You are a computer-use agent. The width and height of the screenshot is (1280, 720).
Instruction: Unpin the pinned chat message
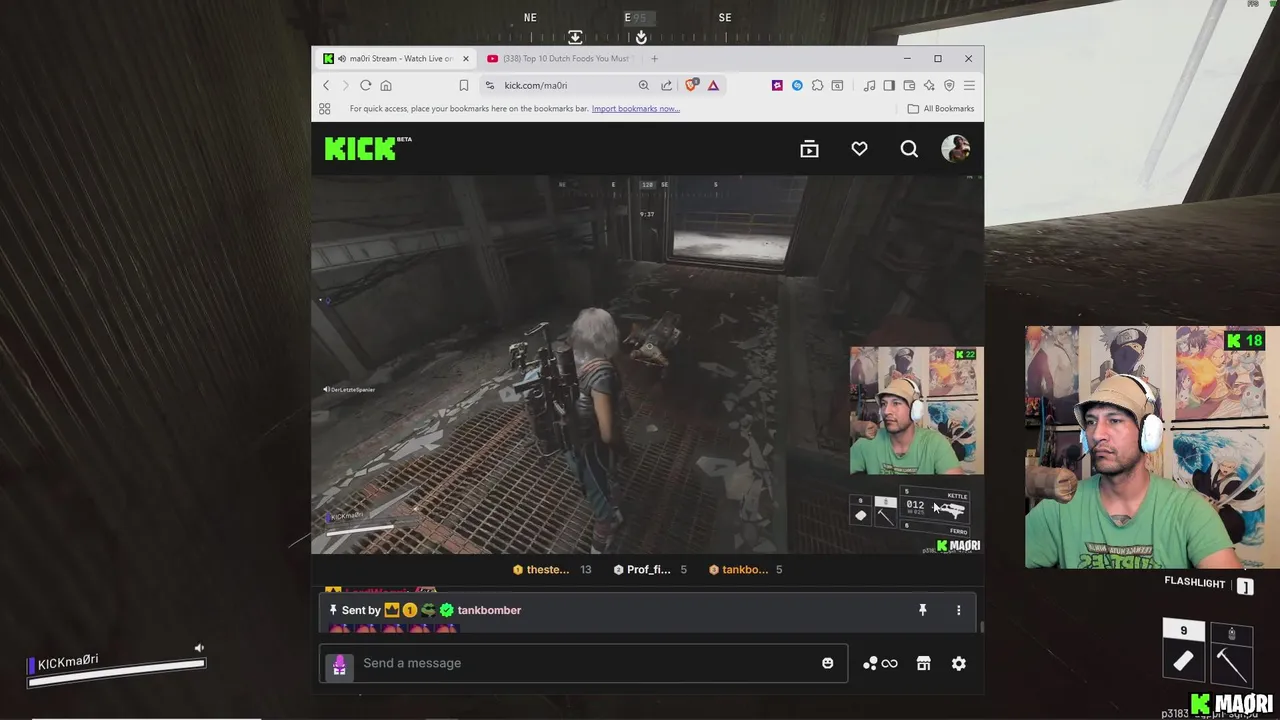click(x=923, y=610)
